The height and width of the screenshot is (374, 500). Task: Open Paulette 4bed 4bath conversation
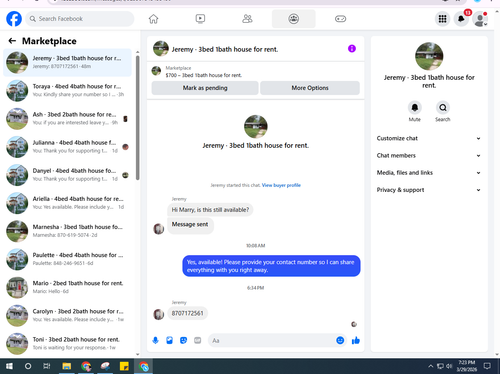click(67, 259)
